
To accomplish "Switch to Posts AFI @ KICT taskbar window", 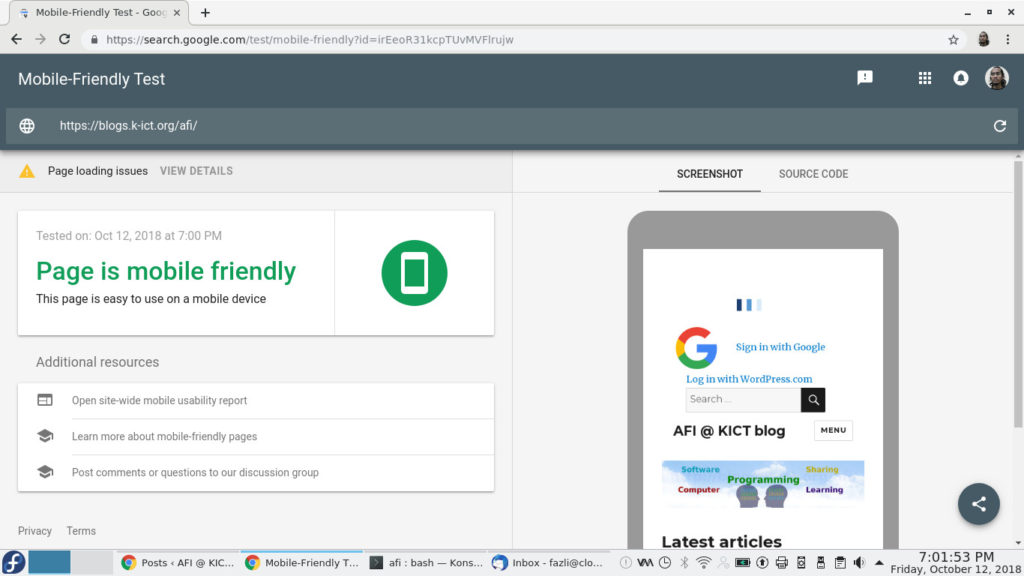I will pos(177,562).
